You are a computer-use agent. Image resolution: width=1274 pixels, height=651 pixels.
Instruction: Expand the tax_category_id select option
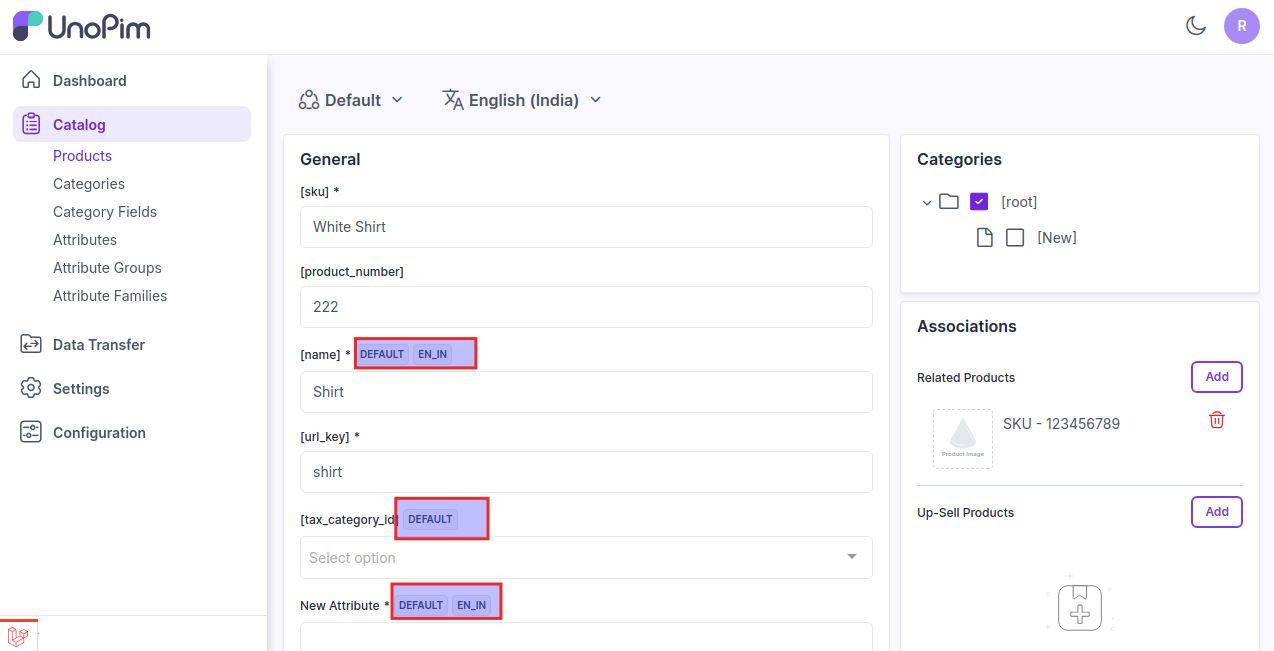tap(586, 558)
